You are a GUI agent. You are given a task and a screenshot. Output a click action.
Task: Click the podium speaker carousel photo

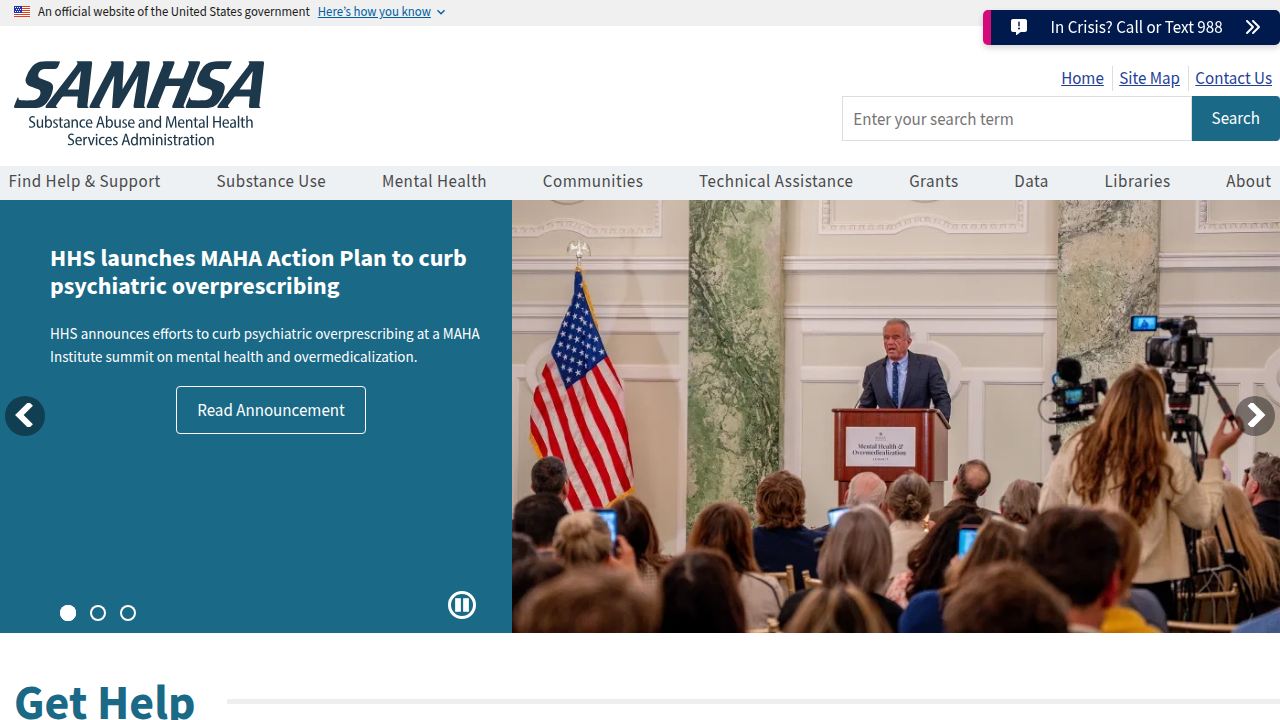[896, 416]
